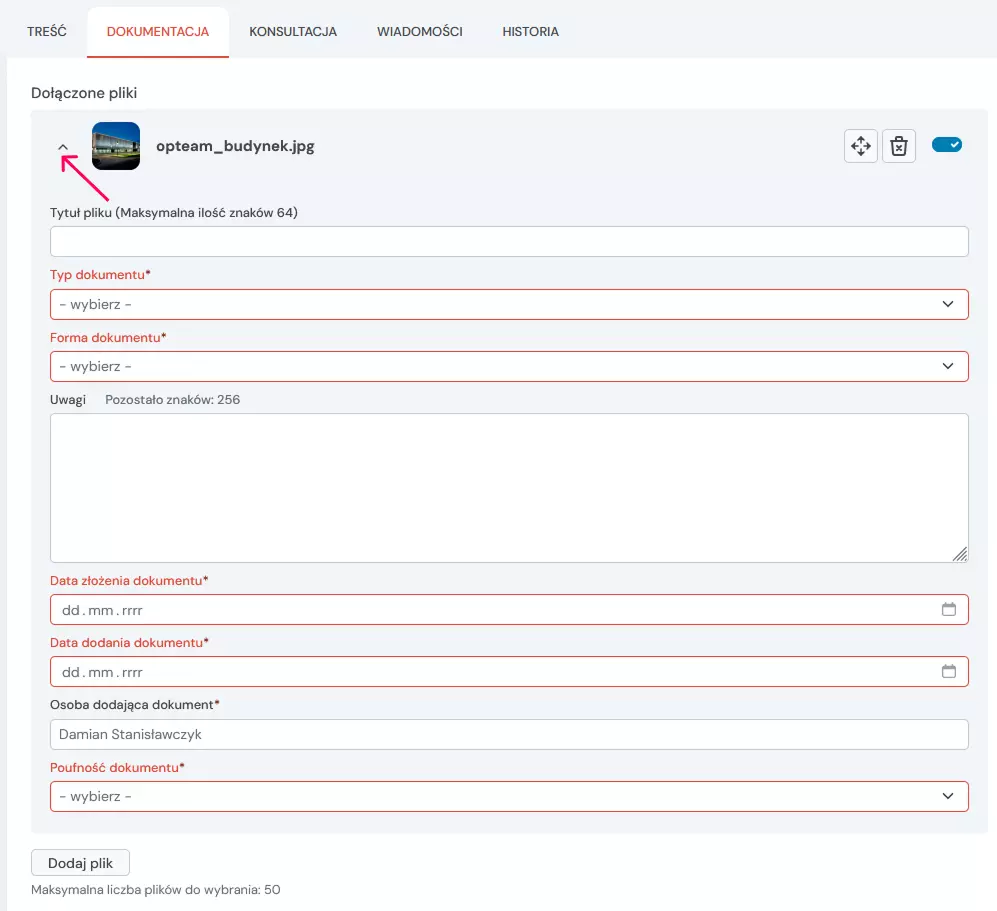Grab the Uwagi textarea resize handle

pyautogui.click(x=960, y=554)
